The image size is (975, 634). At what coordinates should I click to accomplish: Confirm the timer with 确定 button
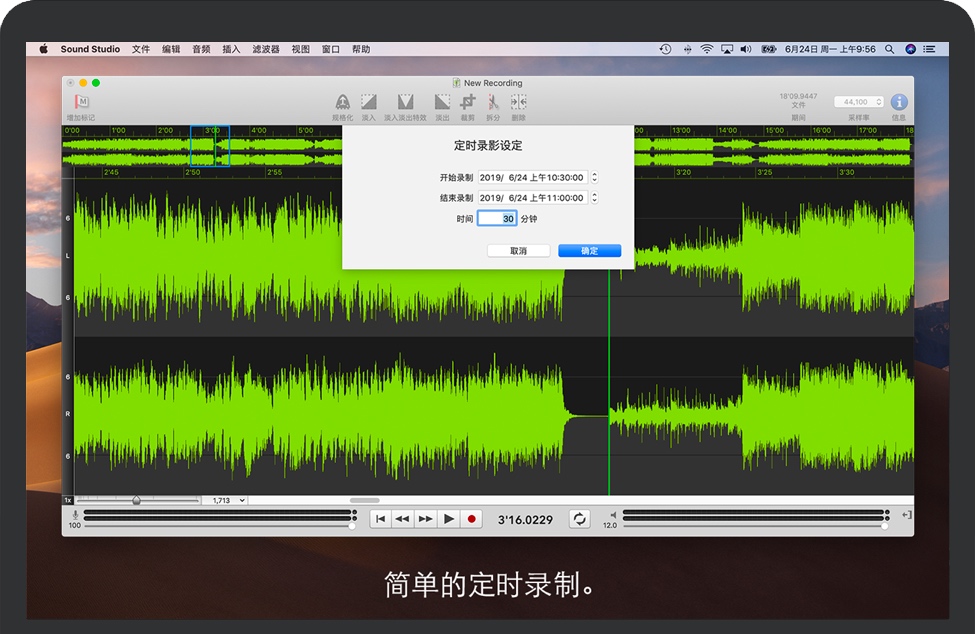click(589, 251)
